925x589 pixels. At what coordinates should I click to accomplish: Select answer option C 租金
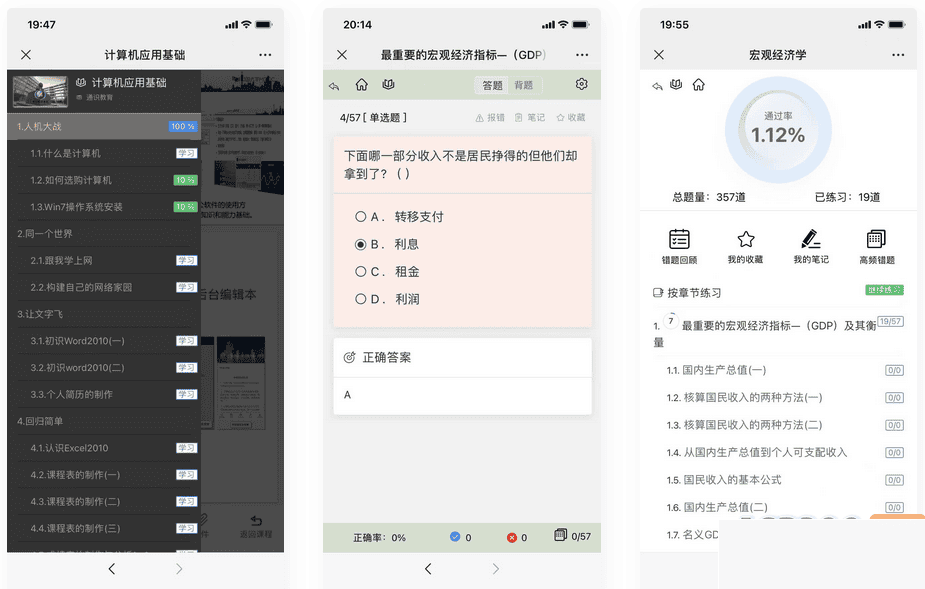393,272
